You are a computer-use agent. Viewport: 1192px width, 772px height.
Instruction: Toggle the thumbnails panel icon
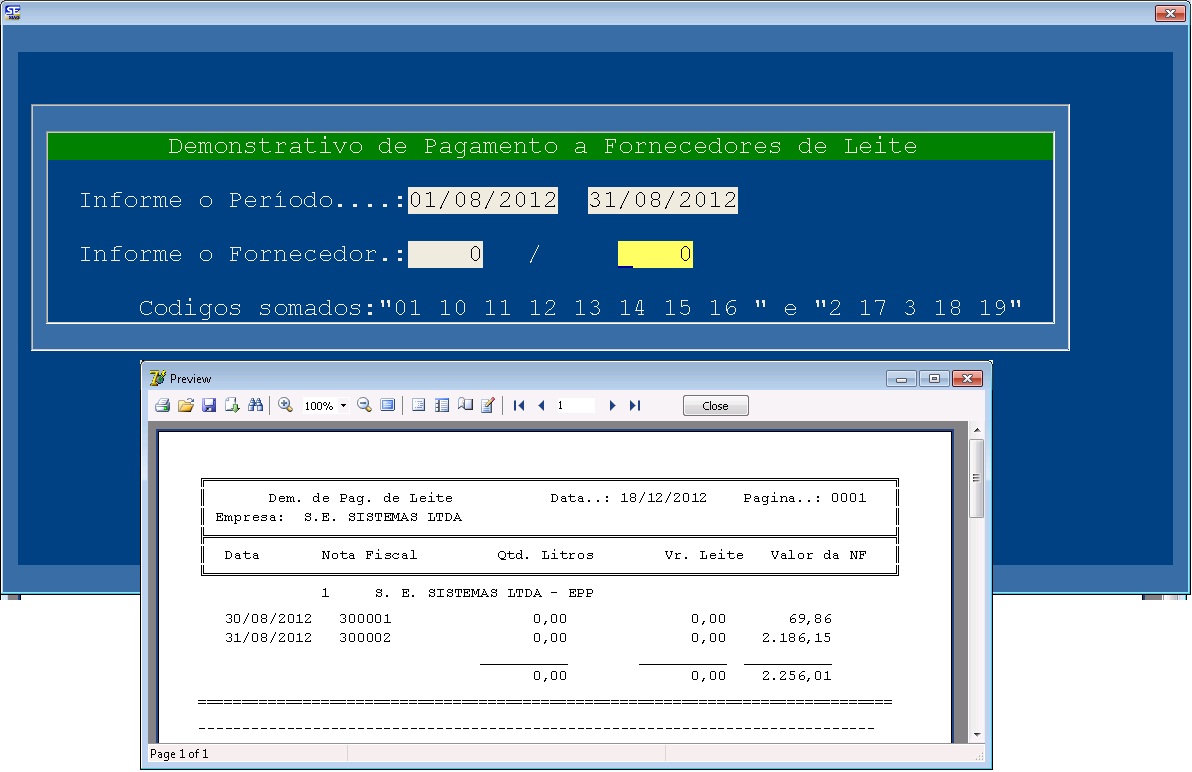tap(442, 406)
